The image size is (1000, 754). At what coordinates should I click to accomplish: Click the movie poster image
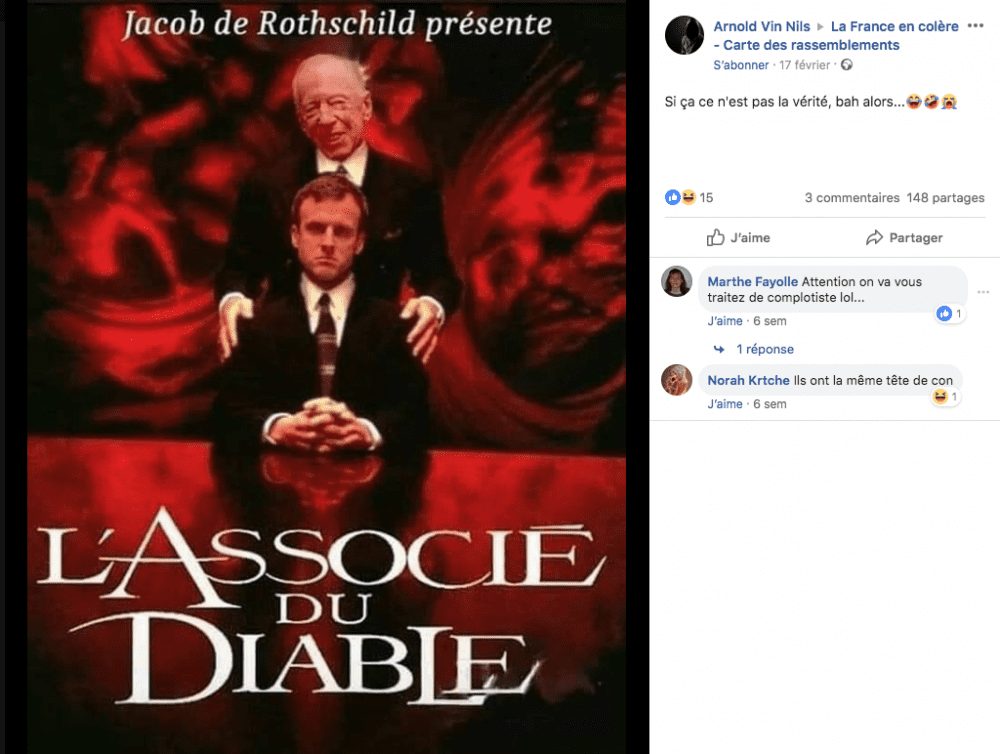click(x=327, y=377)
